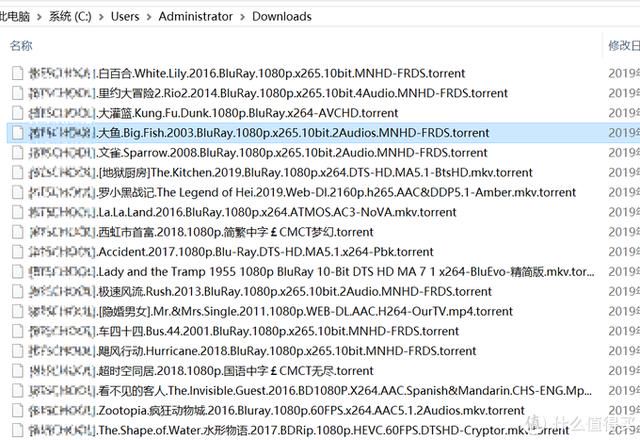Select La.La.Land.2016 NoVA torrent file name
This screenshot has height=440, width=640.
[242, 212]
